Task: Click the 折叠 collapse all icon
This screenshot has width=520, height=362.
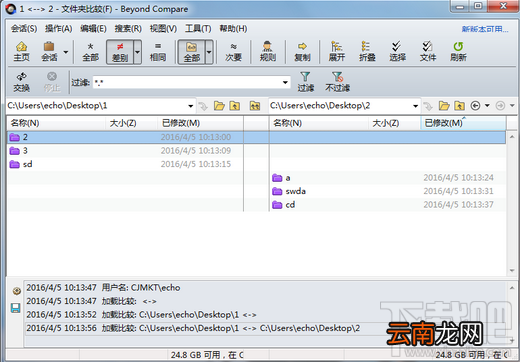Action: pyautogui.click(x=367, y=52)
